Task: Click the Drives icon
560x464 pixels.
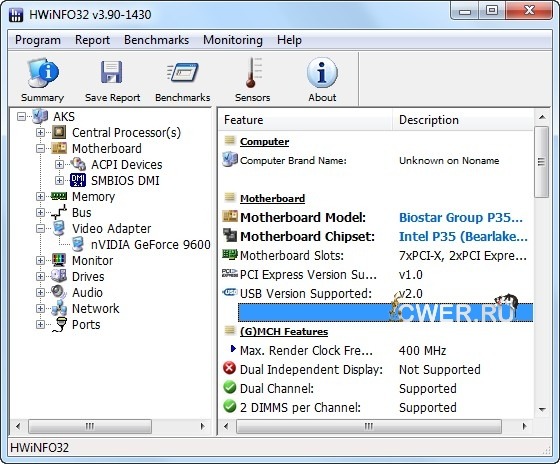Action: [59, 276]
